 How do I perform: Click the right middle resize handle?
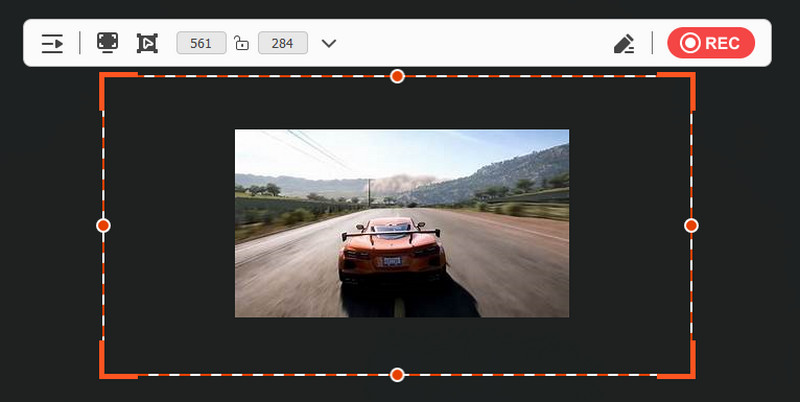click(x=691, y=225)
